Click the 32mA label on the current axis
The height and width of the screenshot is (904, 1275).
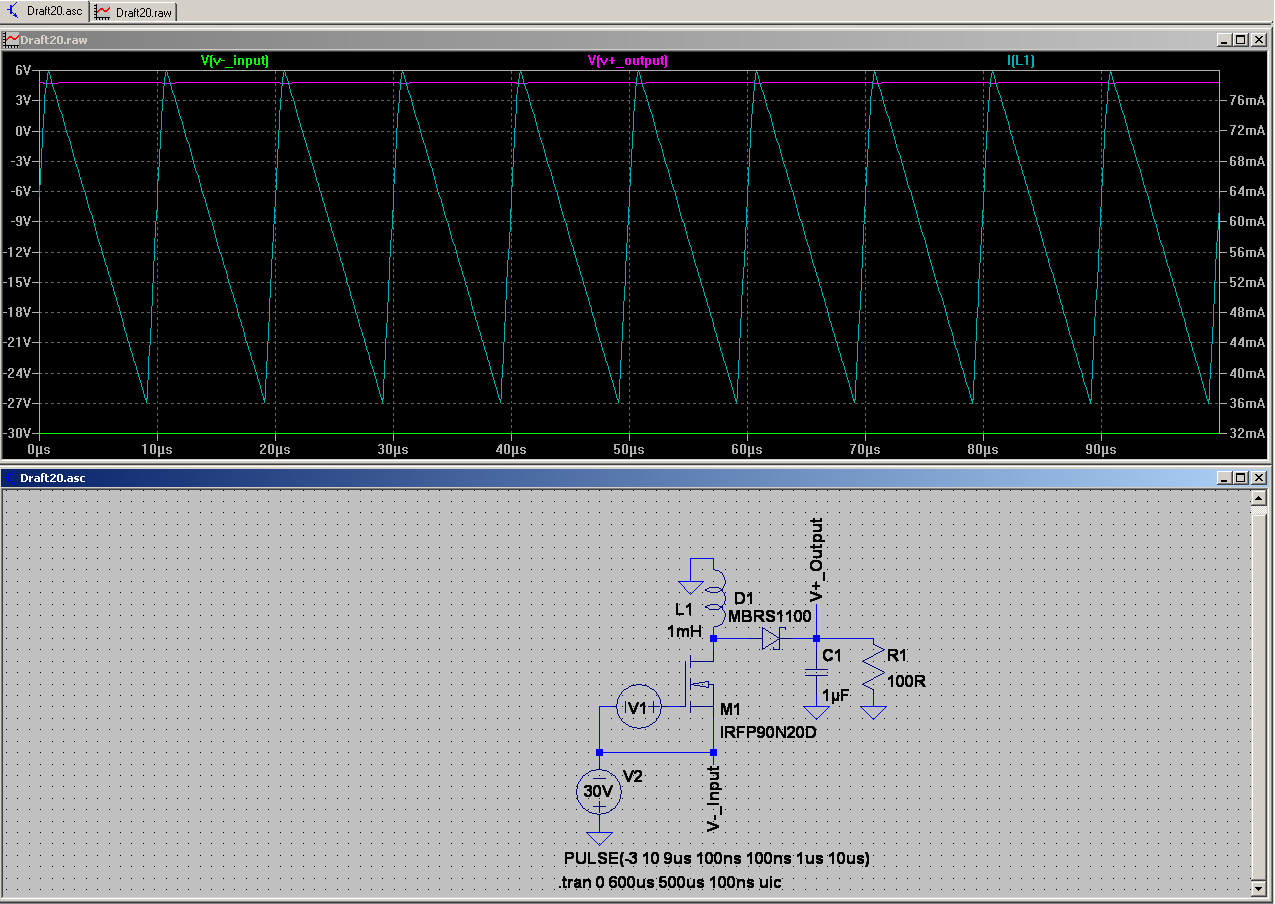(1245, 433)
